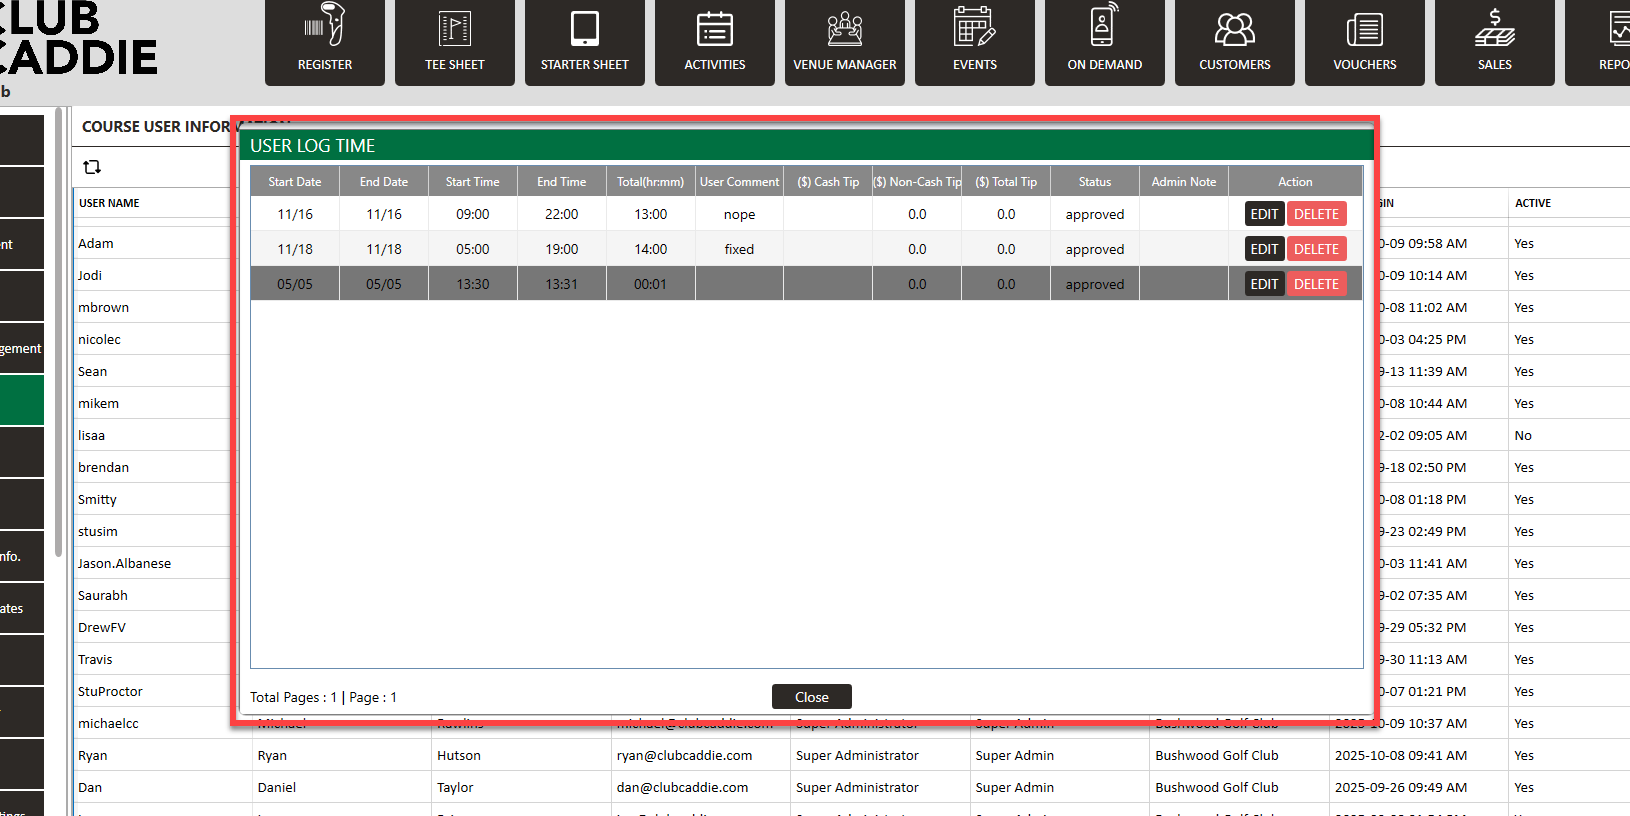This screenshot has width=1630, height=816.
Task: Open the Starter Sheet tablet icon
Action: point(585,28)
